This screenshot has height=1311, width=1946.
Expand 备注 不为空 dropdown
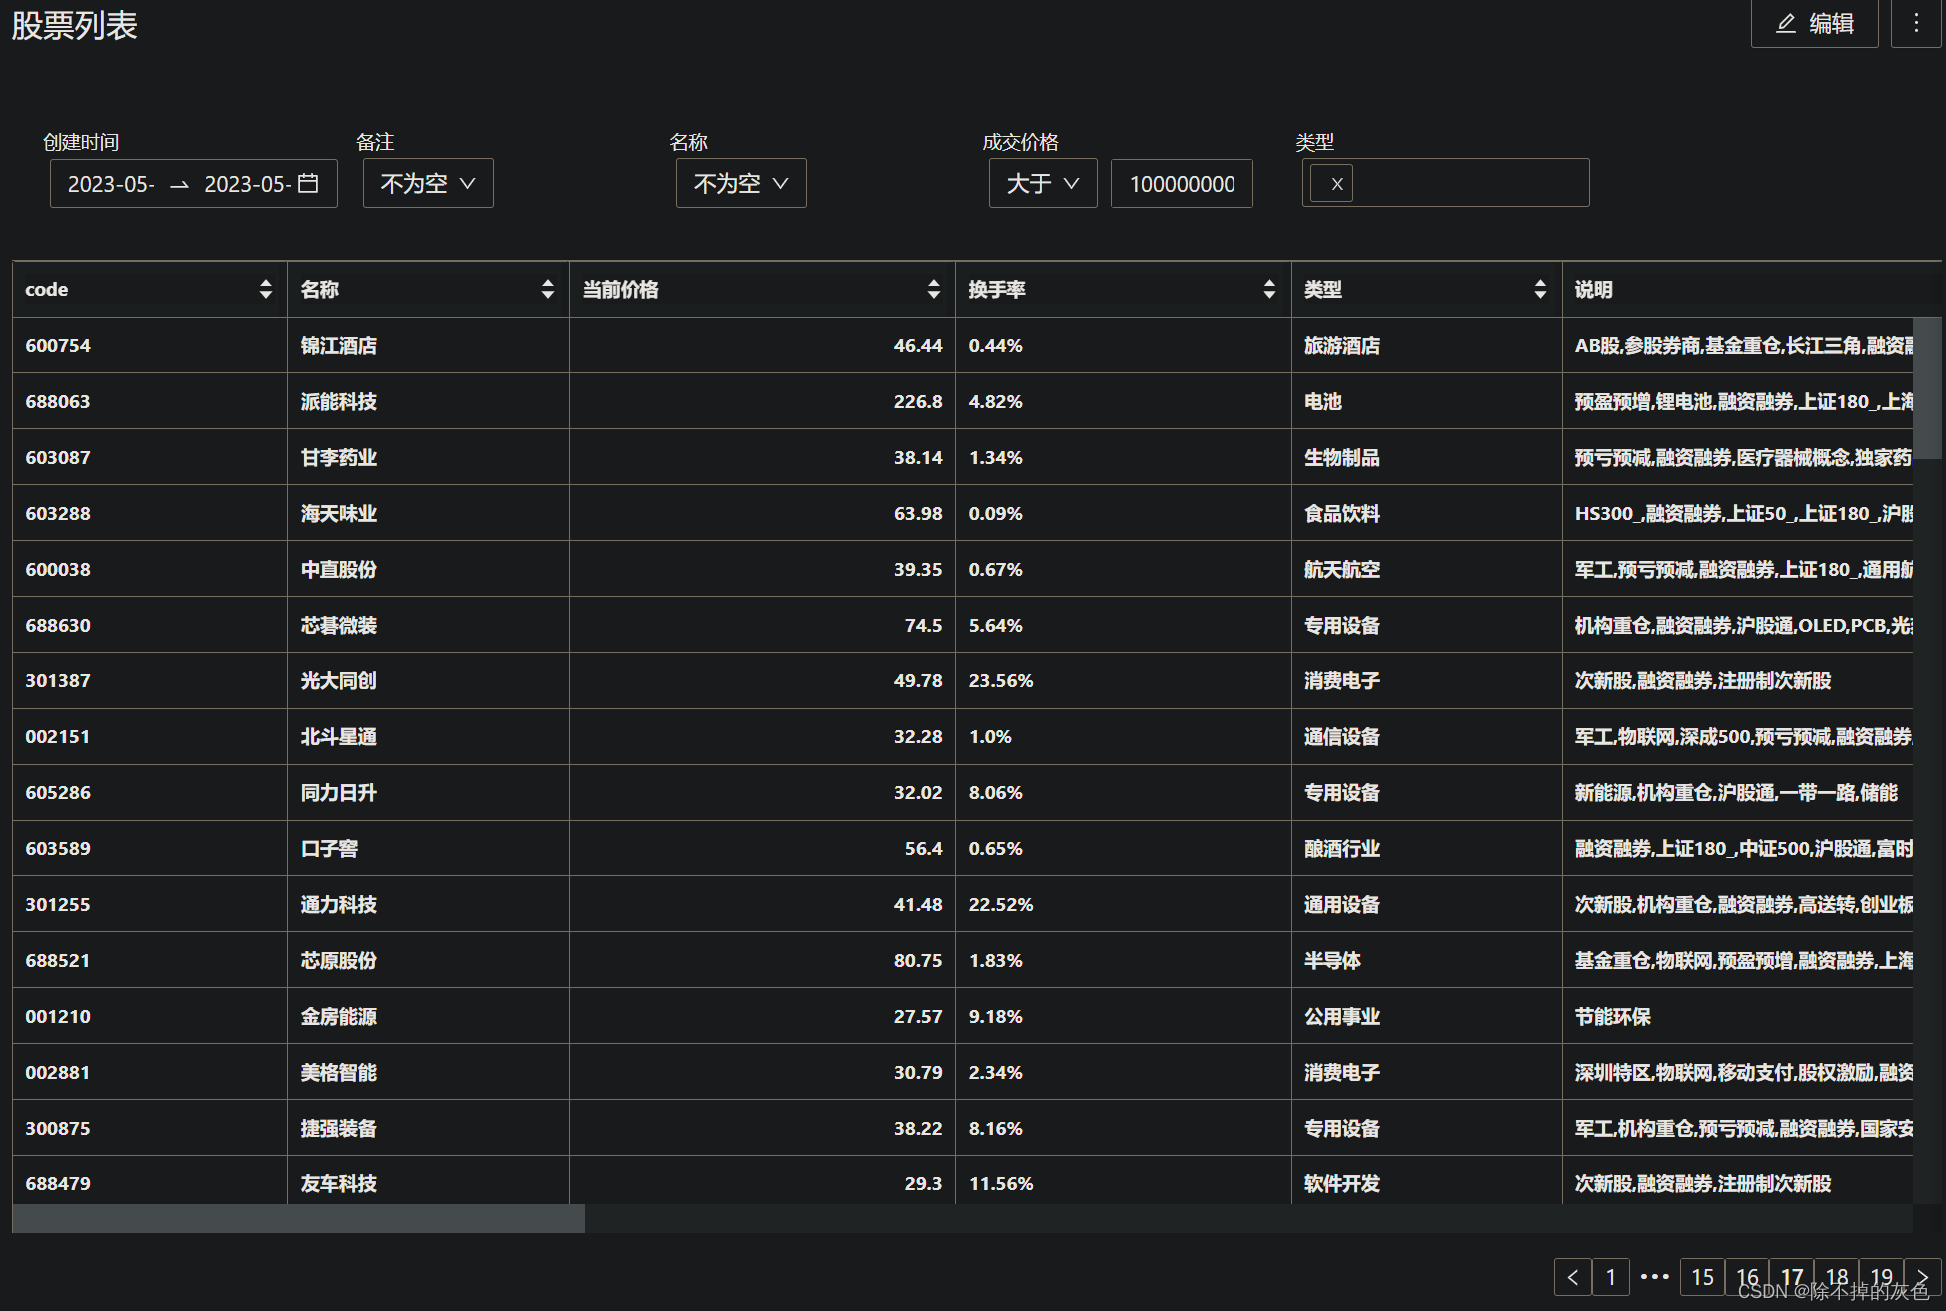428,183
